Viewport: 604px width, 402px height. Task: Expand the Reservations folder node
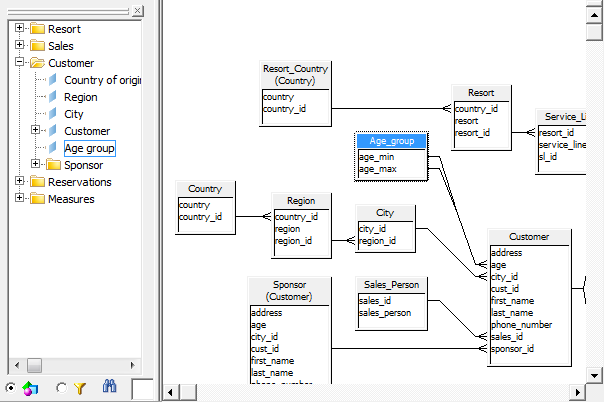pos(19,181)
